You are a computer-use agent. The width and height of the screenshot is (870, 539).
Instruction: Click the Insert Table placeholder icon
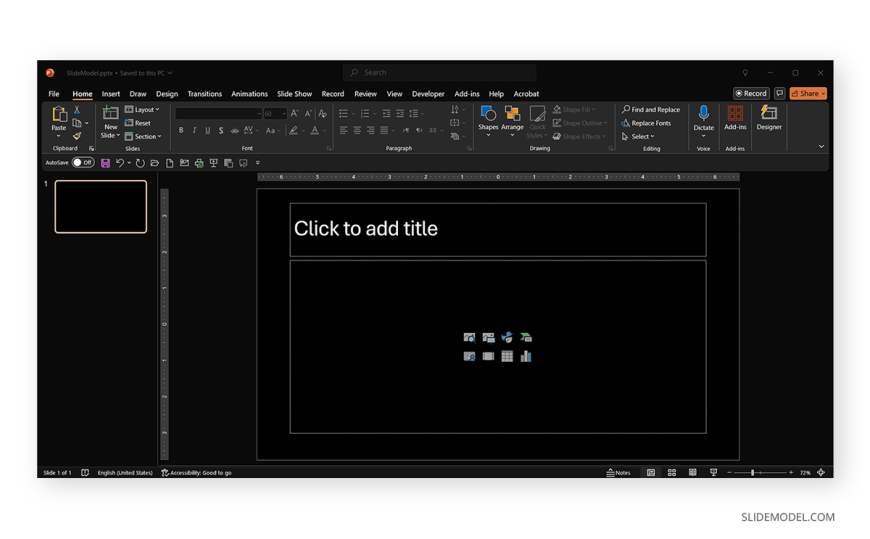tap(507, 356)
